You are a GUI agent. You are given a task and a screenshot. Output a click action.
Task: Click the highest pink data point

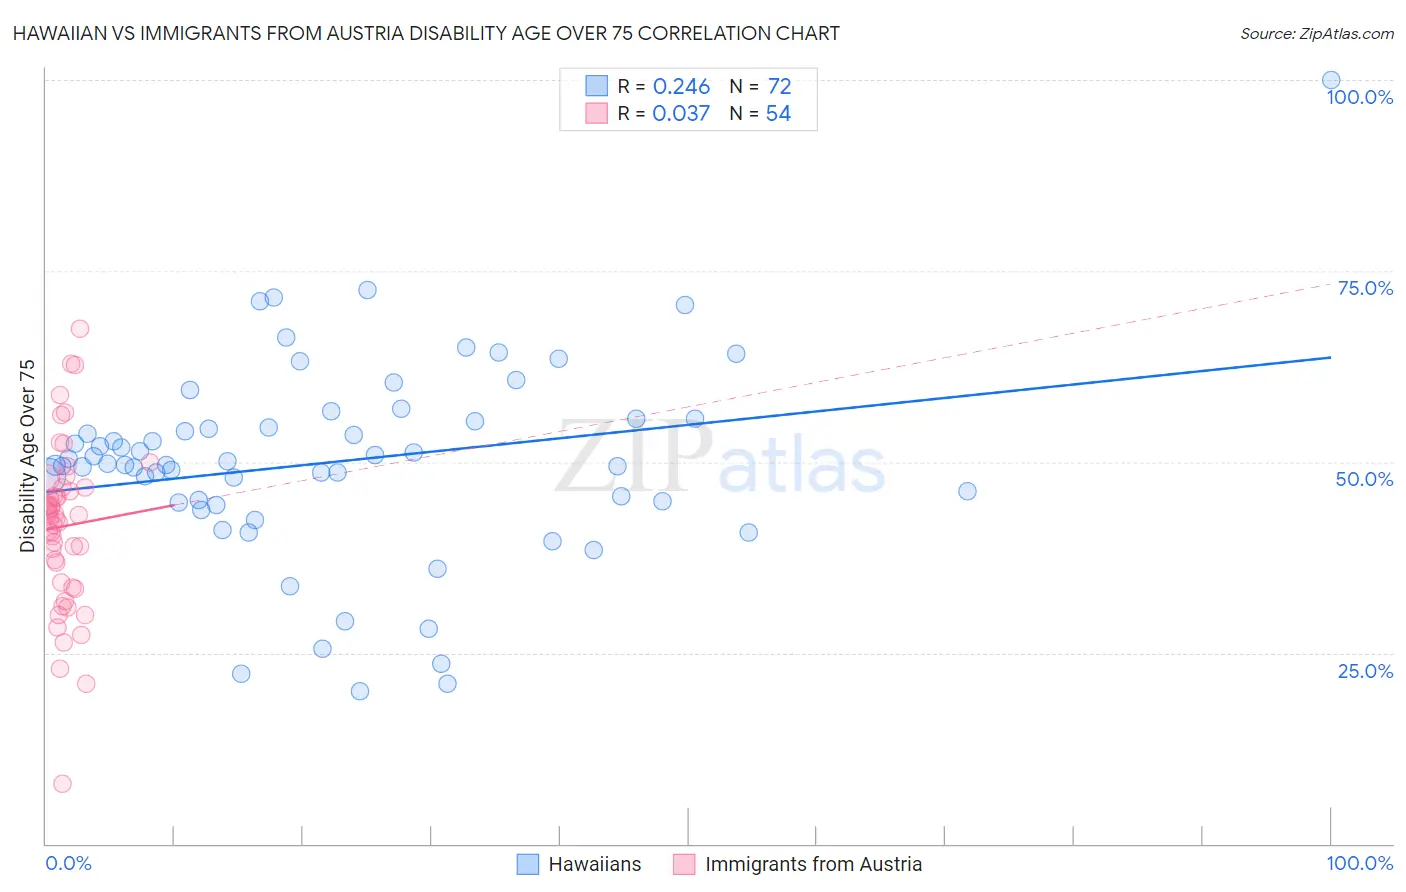(80, 329)
